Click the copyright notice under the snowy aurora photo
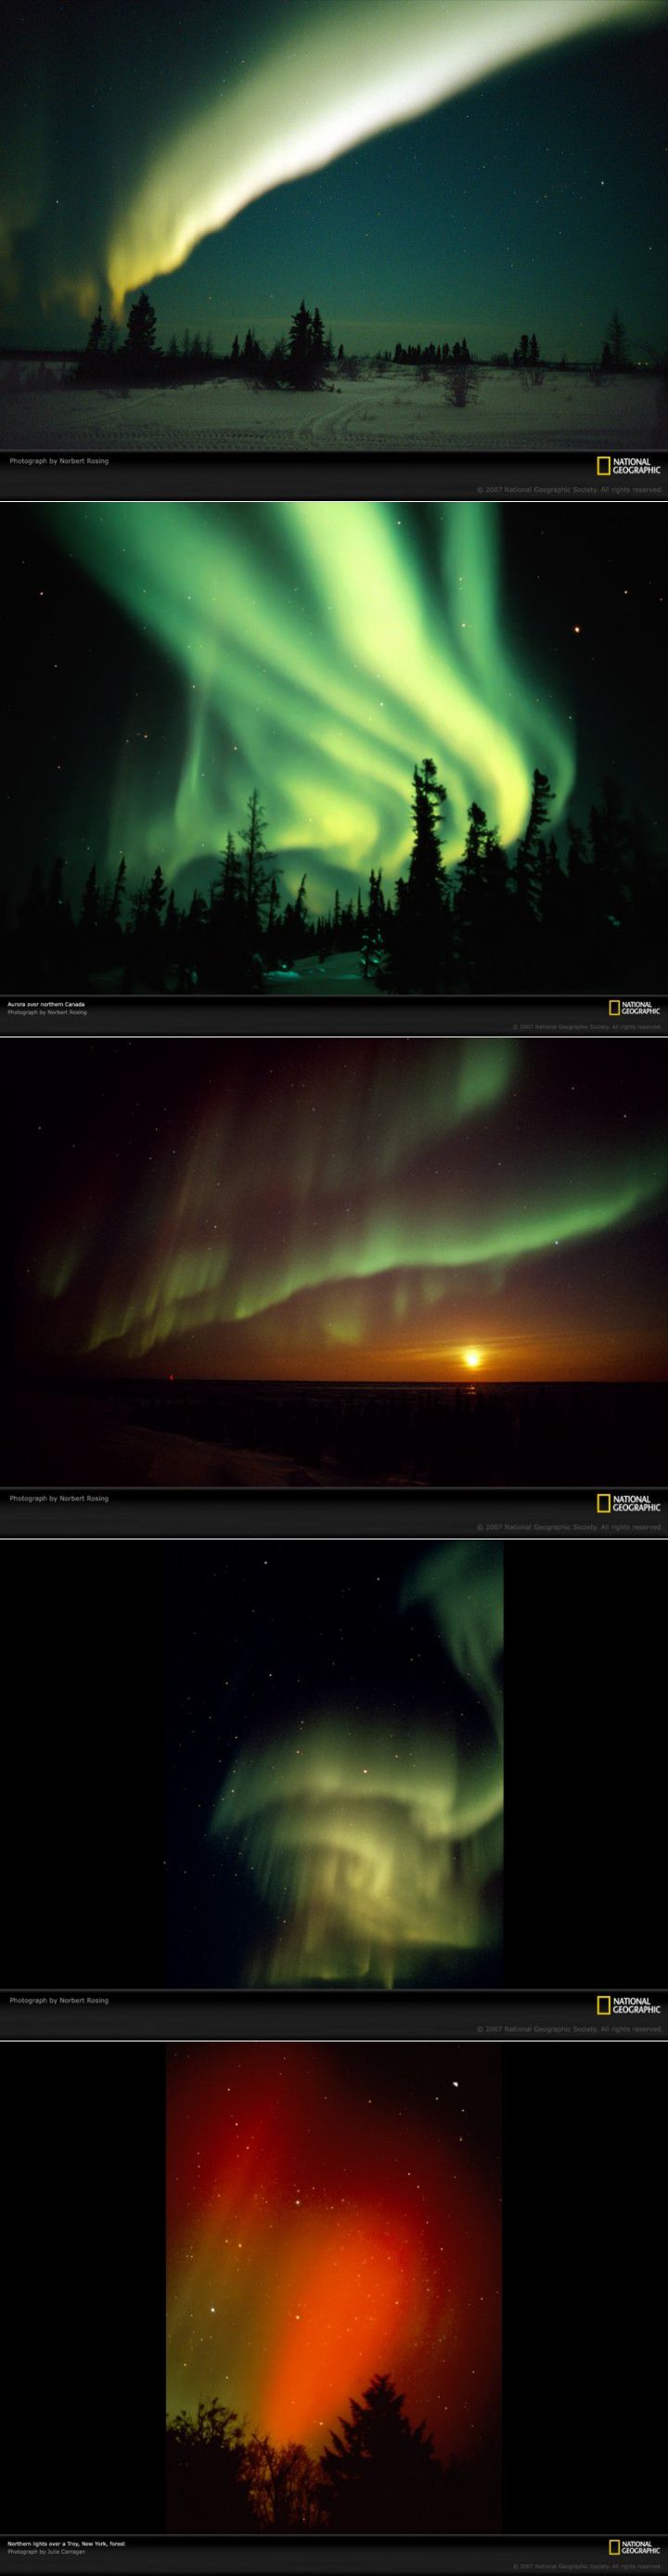The image size is (668, 2576). coord(569,489)
